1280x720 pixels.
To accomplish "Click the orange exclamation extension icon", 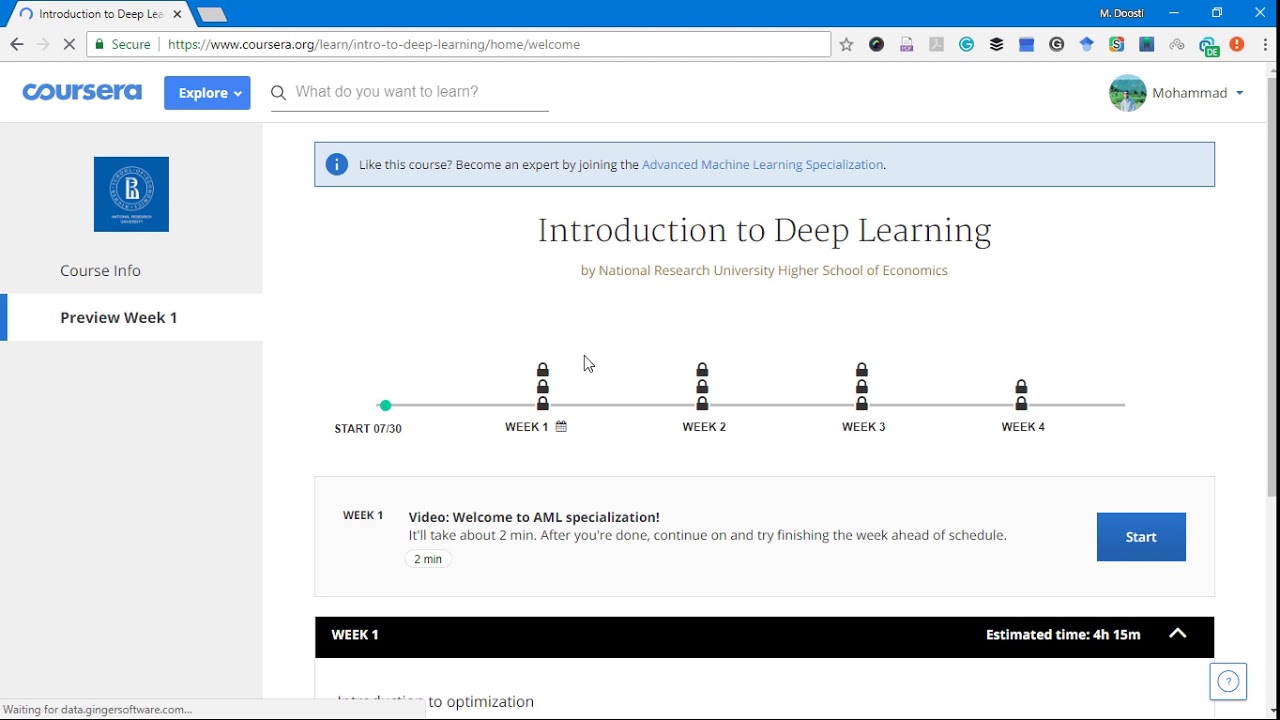I will click(1237, 44).
